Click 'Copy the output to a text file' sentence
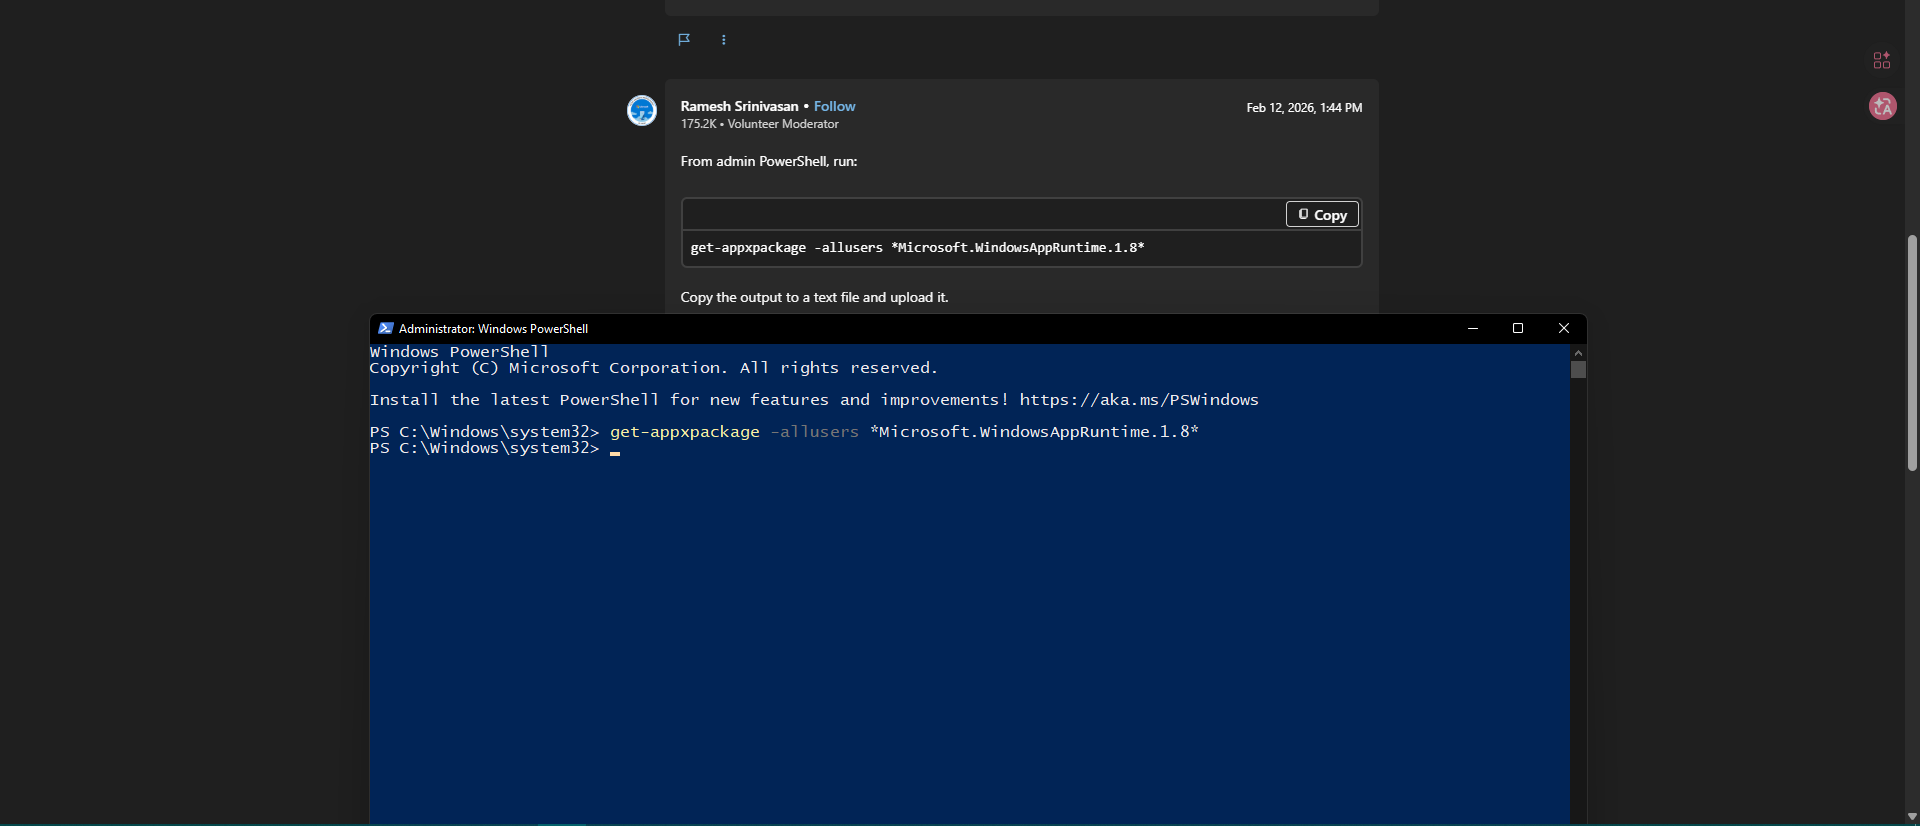Screen dimensions: 1920x826 814,297
